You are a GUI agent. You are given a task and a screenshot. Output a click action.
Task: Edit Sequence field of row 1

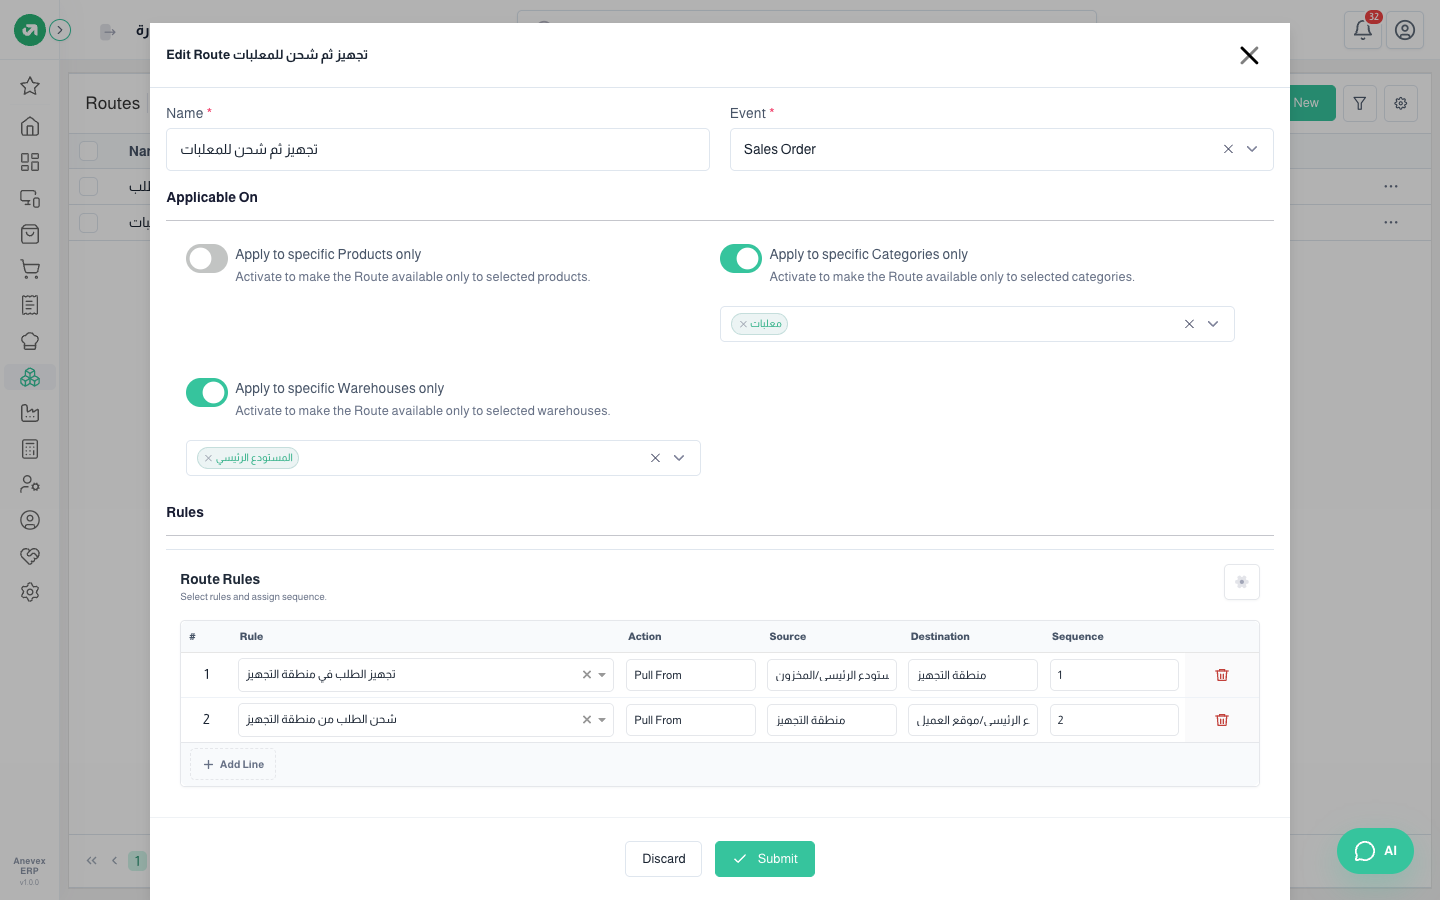tap(1114, 675)
